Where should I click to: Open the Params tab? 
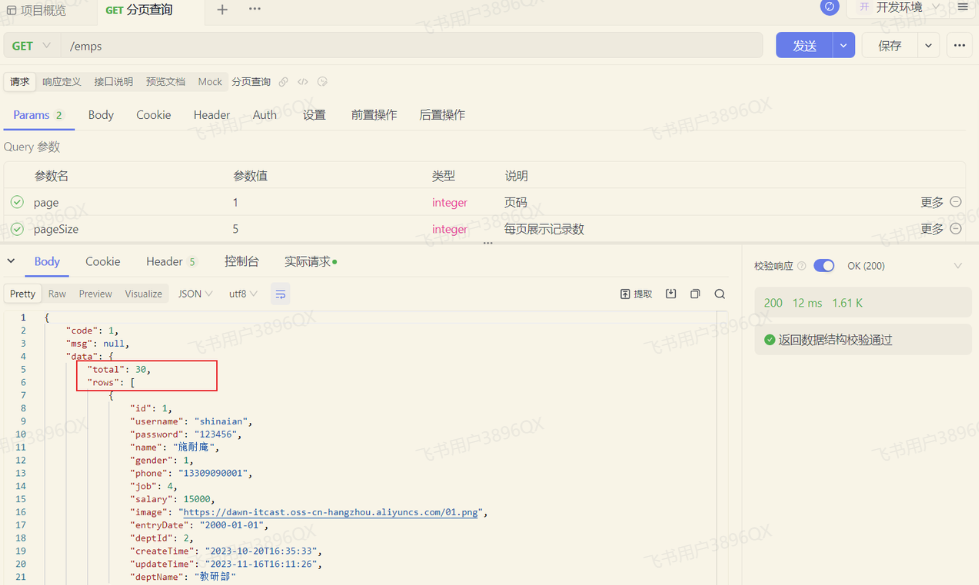(x=37, y=115)
